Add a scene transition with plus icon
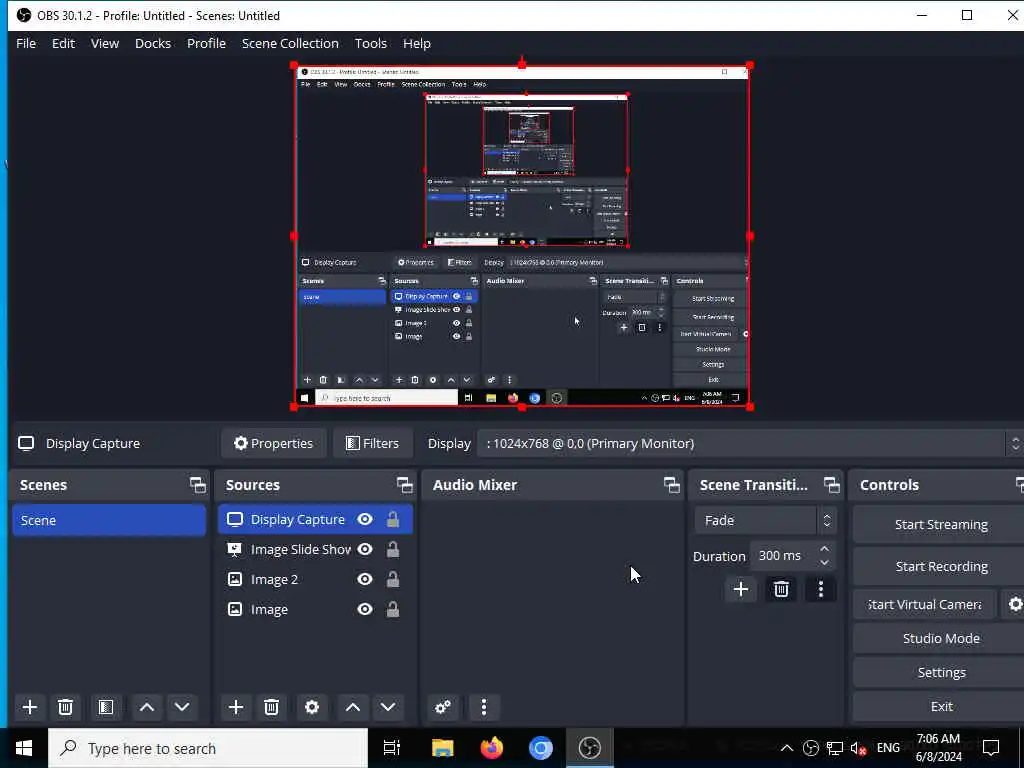The width and height of the screenshot is (1024, 768). 741,589
